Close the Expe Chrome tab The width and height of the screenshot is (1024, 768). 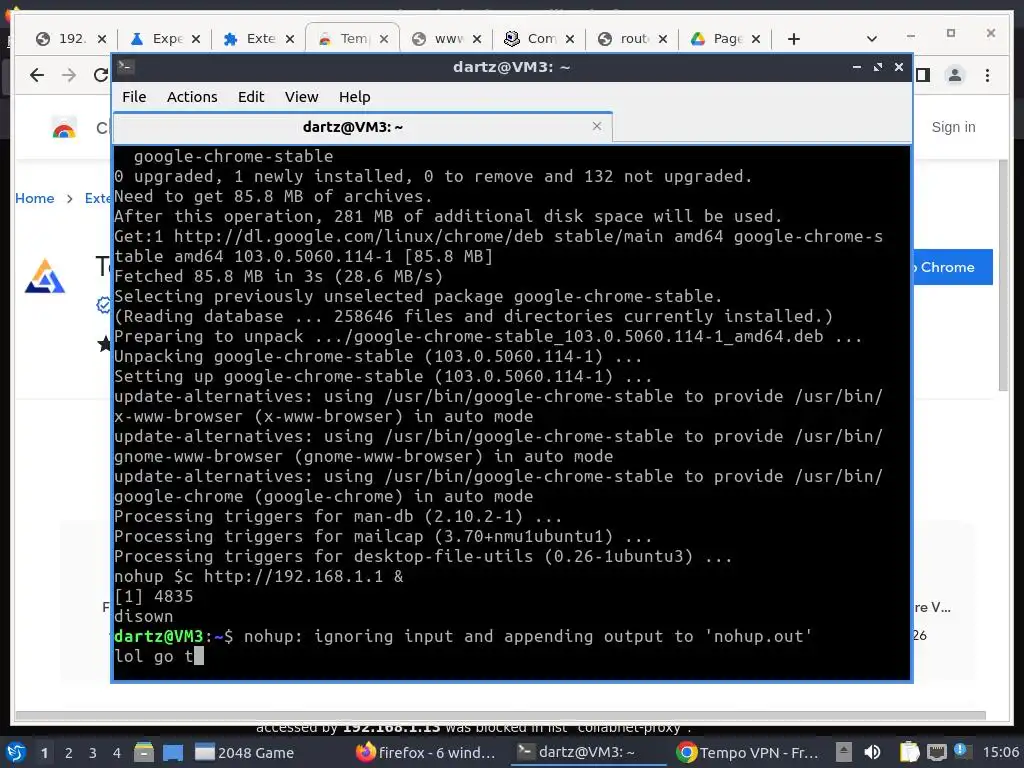pos(195,39)
